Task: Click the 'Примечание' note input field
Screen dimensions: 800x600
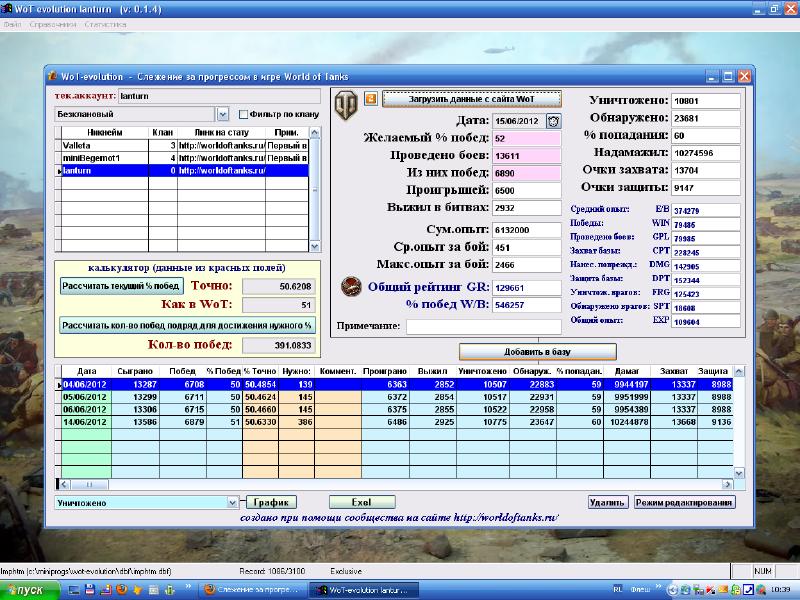Action: point(484,327)
